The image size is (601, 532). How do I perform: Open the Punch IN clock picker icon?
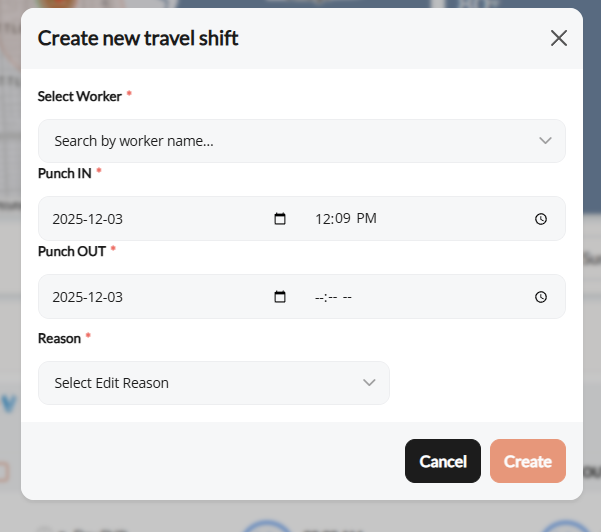541,219
